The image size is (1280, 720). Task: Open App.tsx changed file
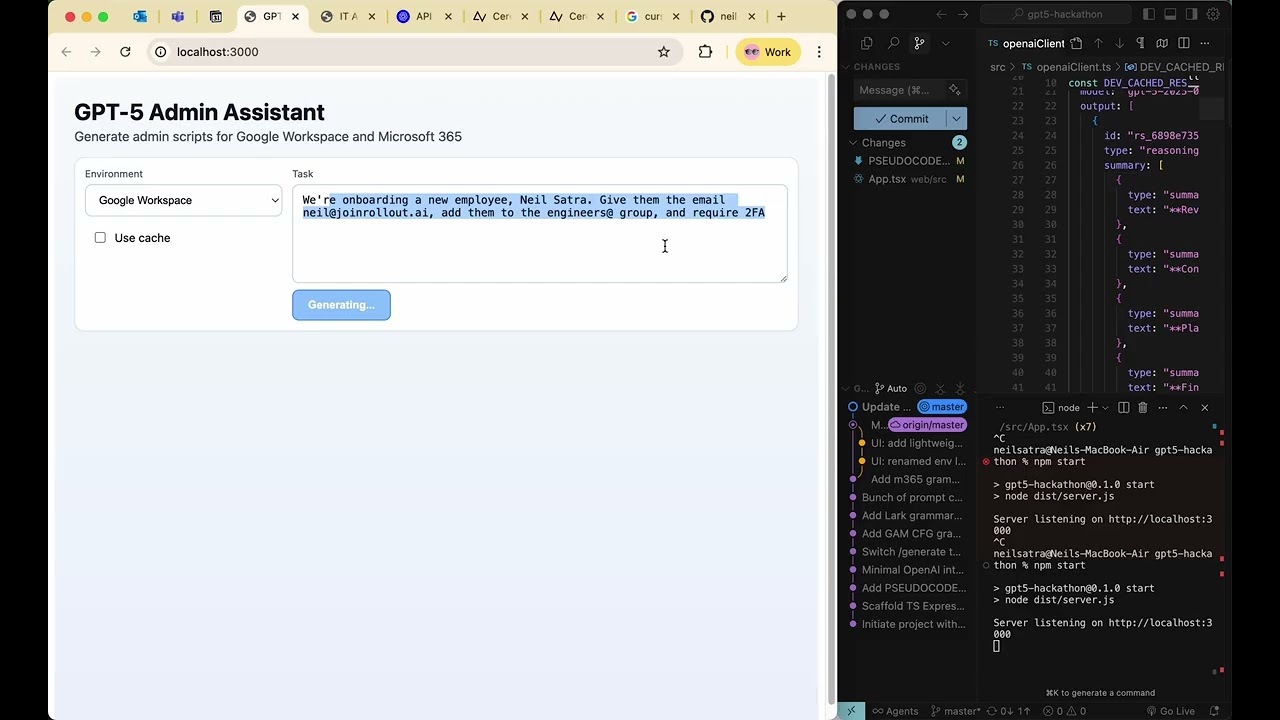click(x=908, y=179)
